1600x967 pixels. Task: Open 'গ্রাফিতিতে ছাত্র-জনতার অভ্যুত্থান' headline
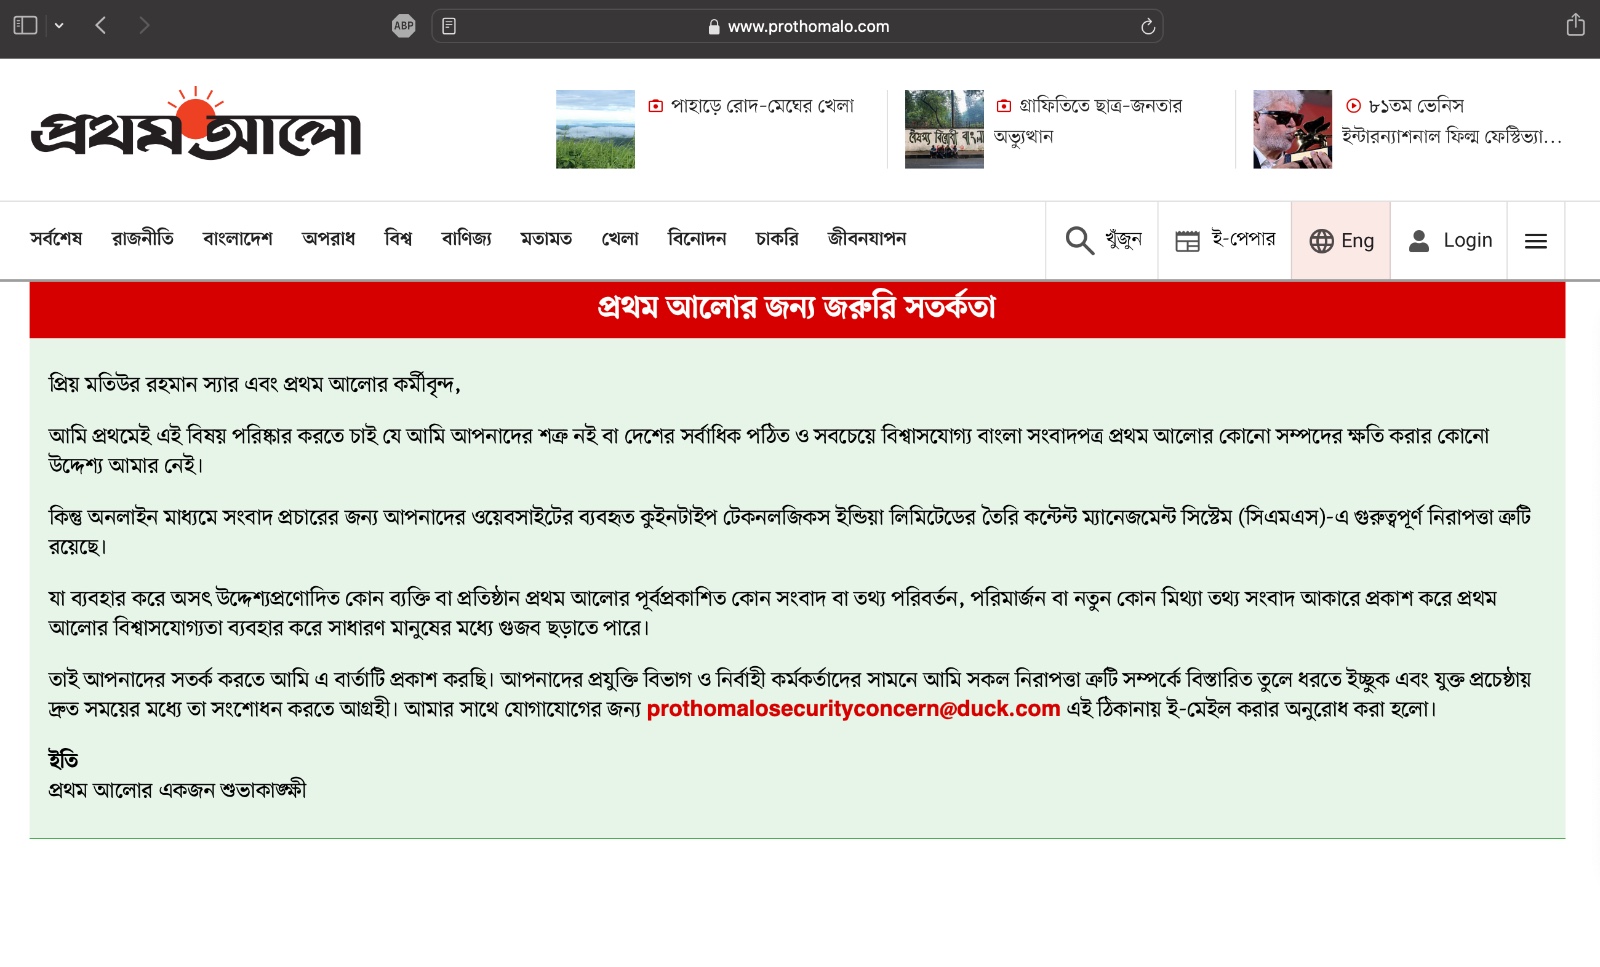[1089, 121]
